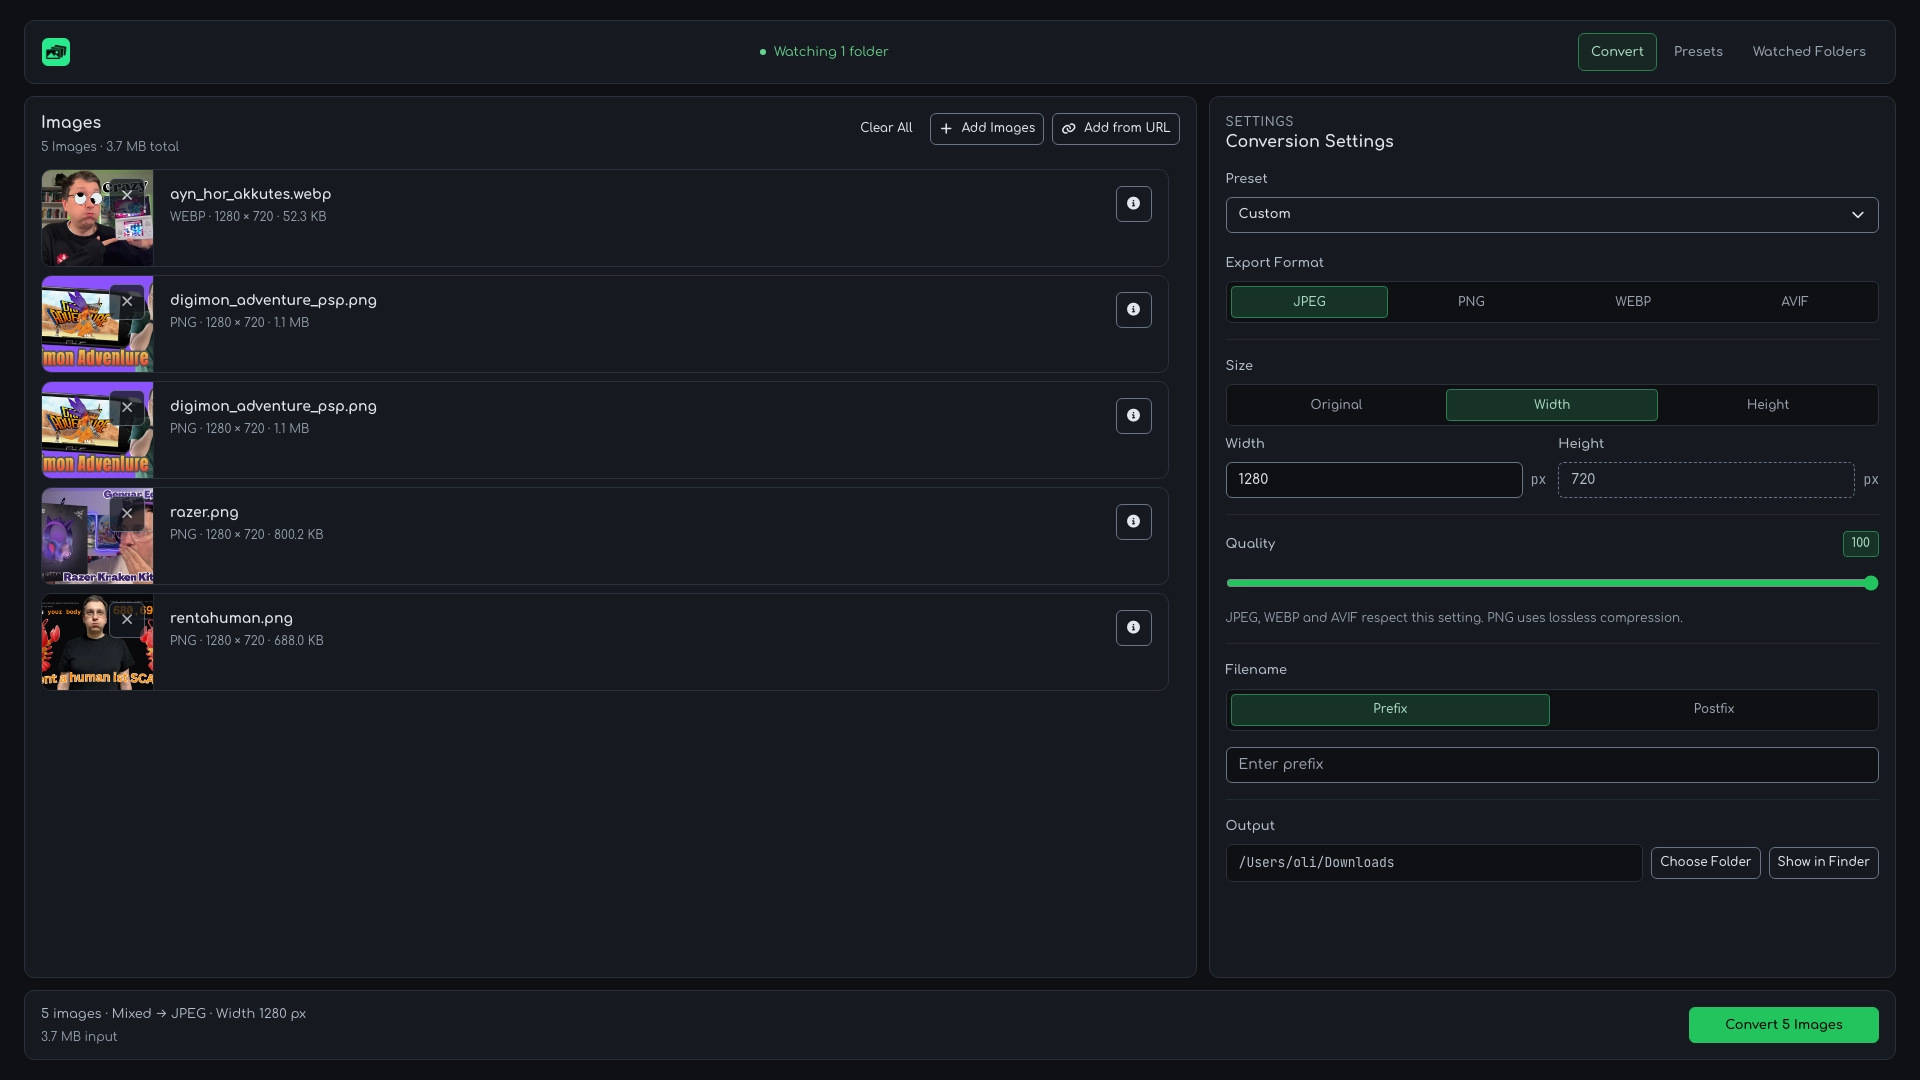
Task: Click the Enter prefix text field
Action: pos(1552,765)
